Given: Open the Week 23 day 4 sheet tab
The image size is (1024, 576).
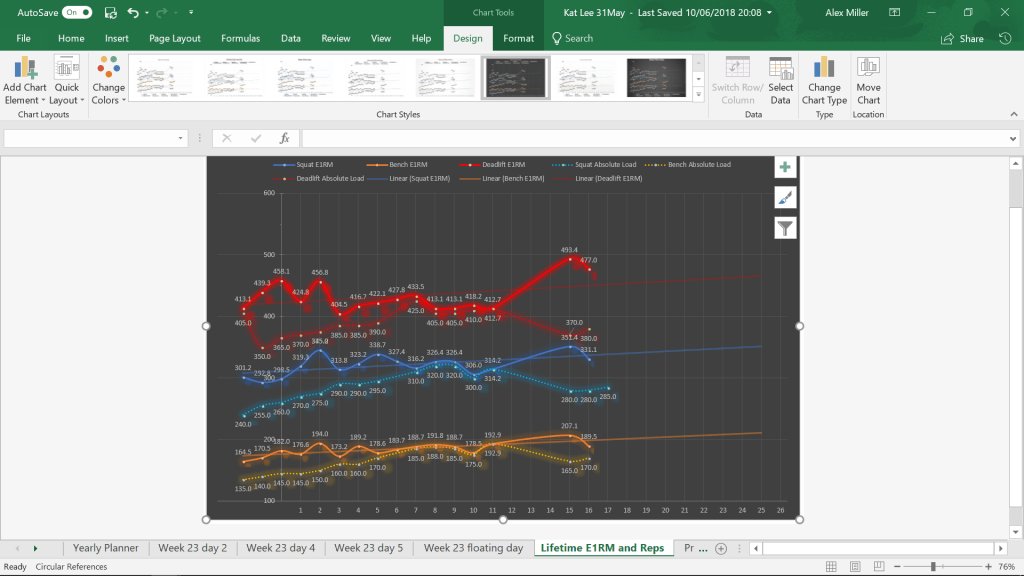Looking at the screenshot, I should 281,548.
